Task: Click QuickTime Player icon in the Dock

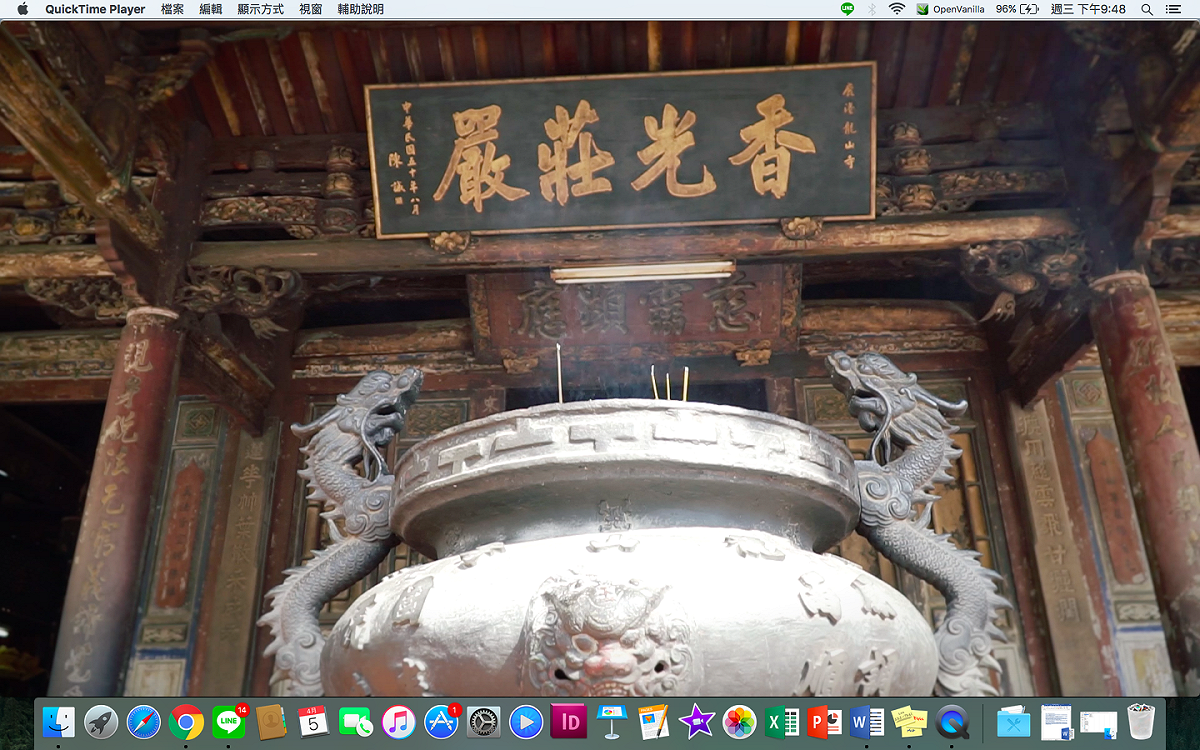Action: point(951,721)
